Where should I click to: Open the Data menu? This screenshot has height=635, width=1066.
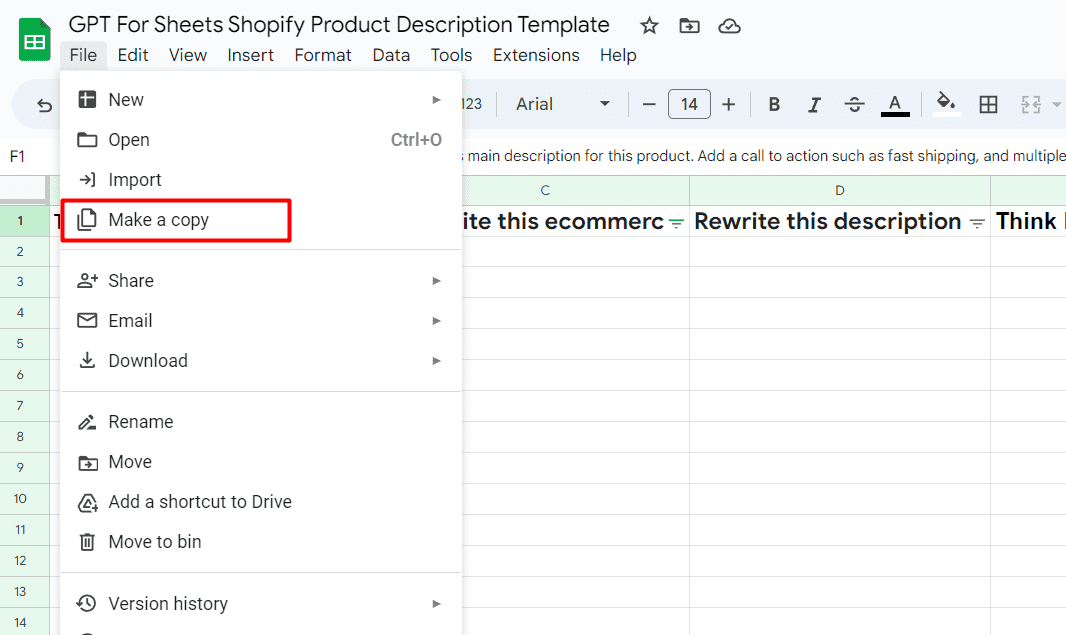[391, 55]
